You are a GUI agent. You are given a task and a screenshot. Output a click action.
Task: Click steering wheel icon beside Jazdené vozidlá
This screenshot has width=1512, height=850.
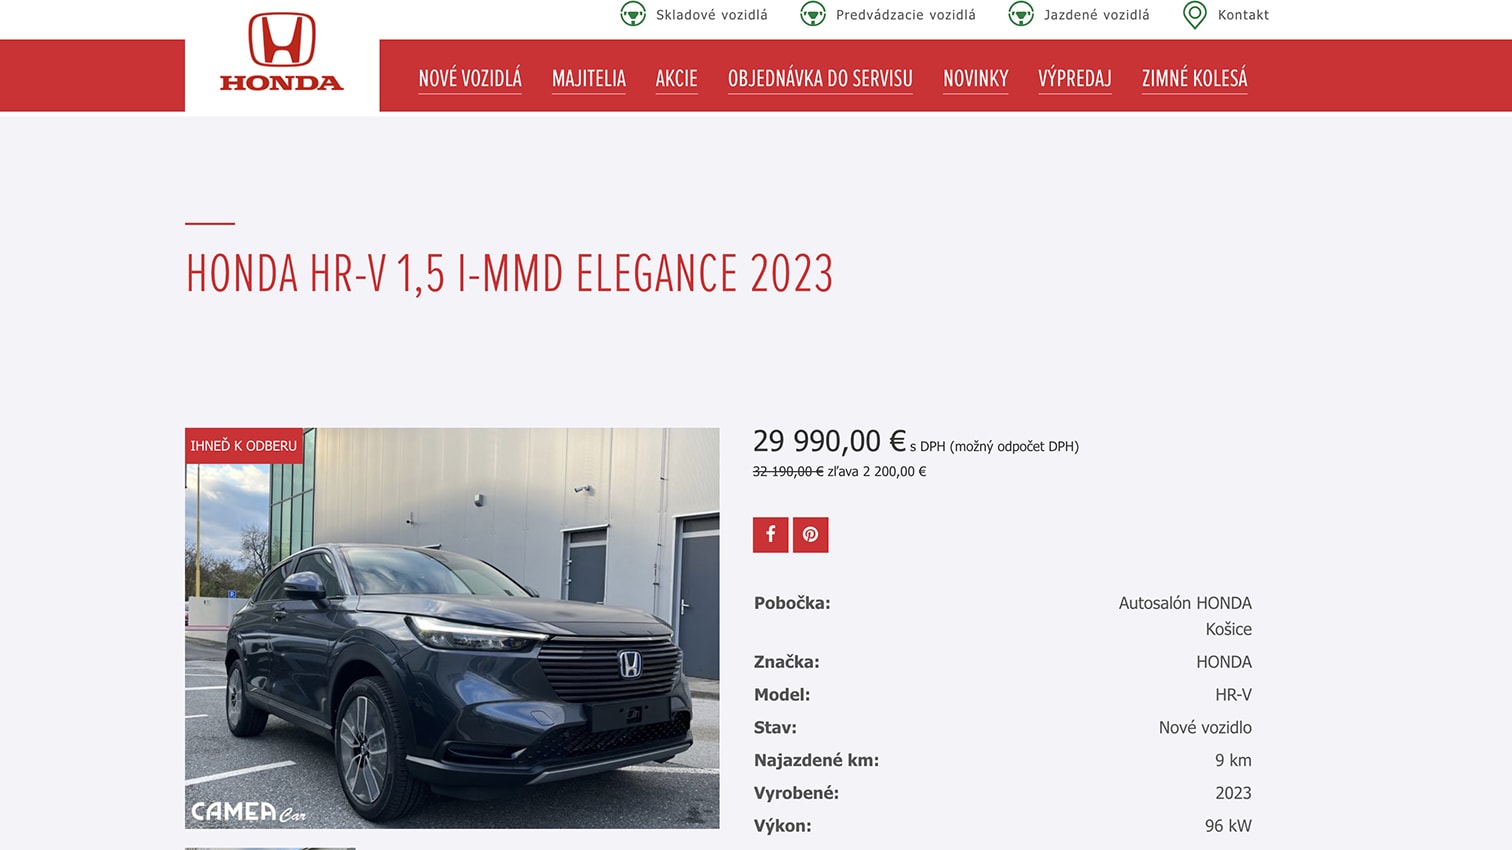tap(1021, 14)
